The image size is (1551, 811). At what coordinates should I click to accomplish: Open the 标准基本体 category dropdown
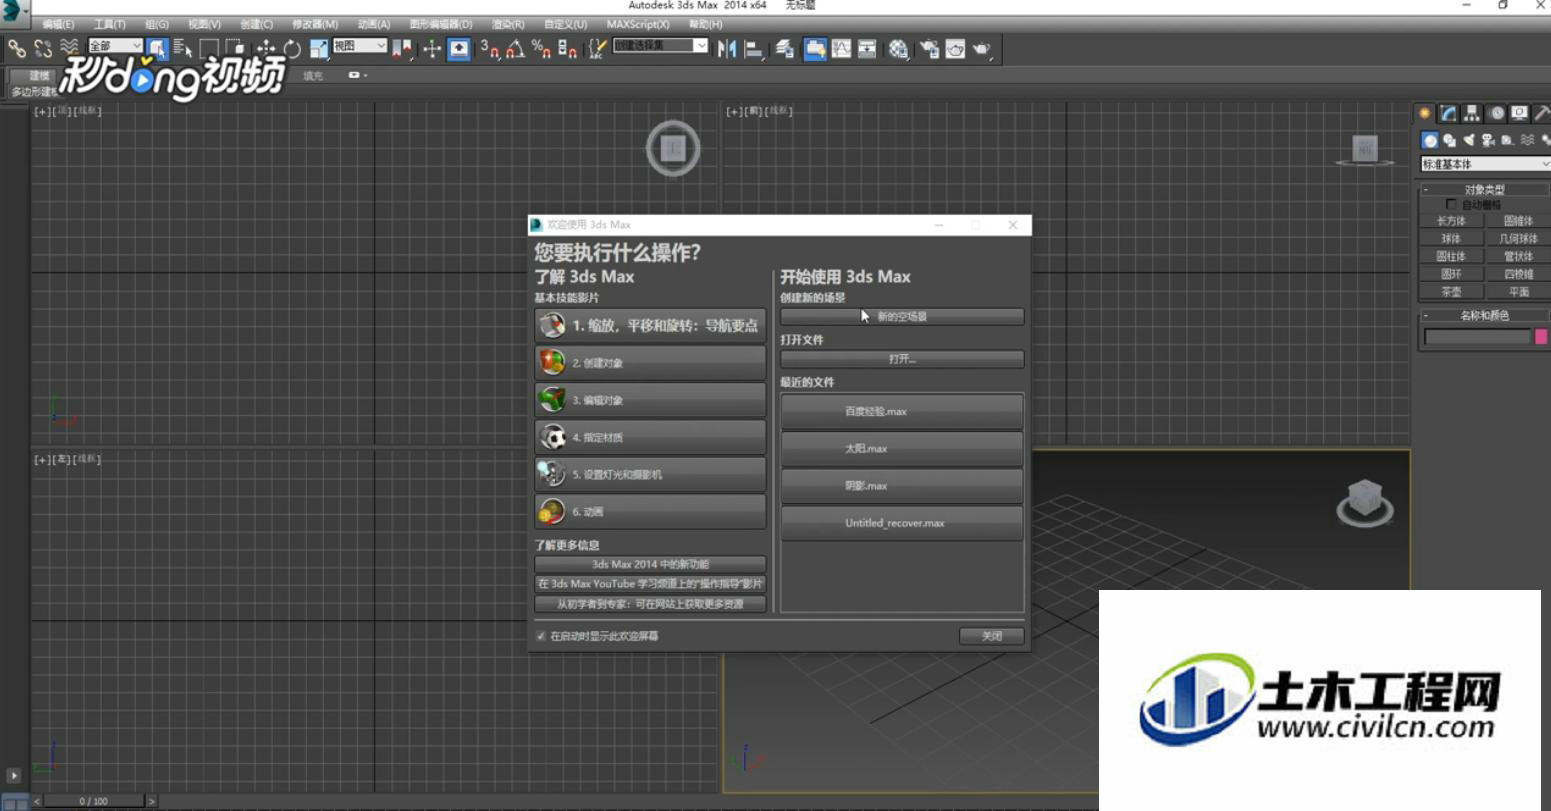[1486, 164]
